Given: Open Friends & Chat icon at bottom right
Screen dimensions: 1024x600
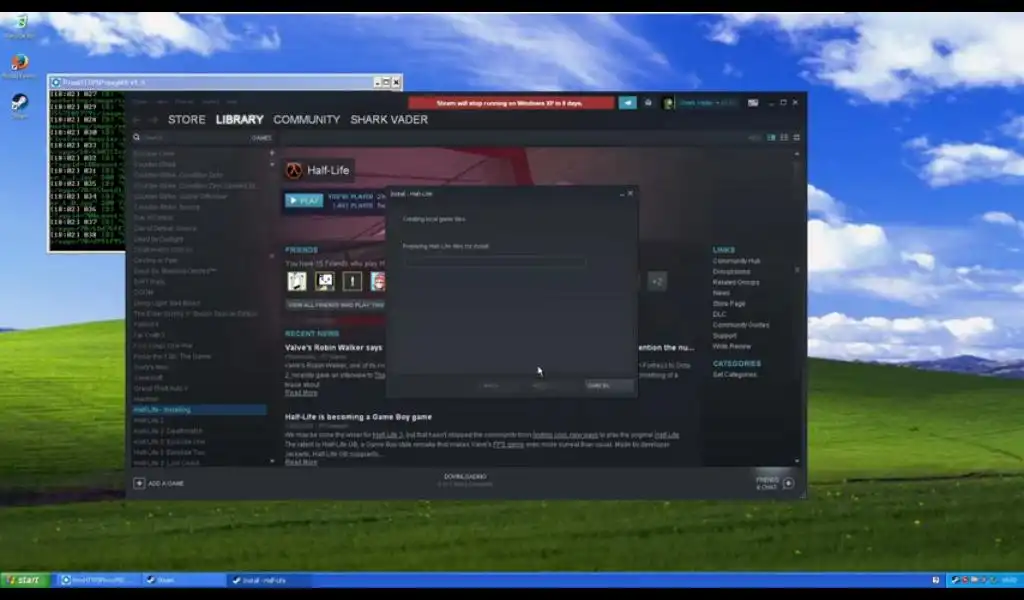Looking at the screenshot, I should point(788,483).
